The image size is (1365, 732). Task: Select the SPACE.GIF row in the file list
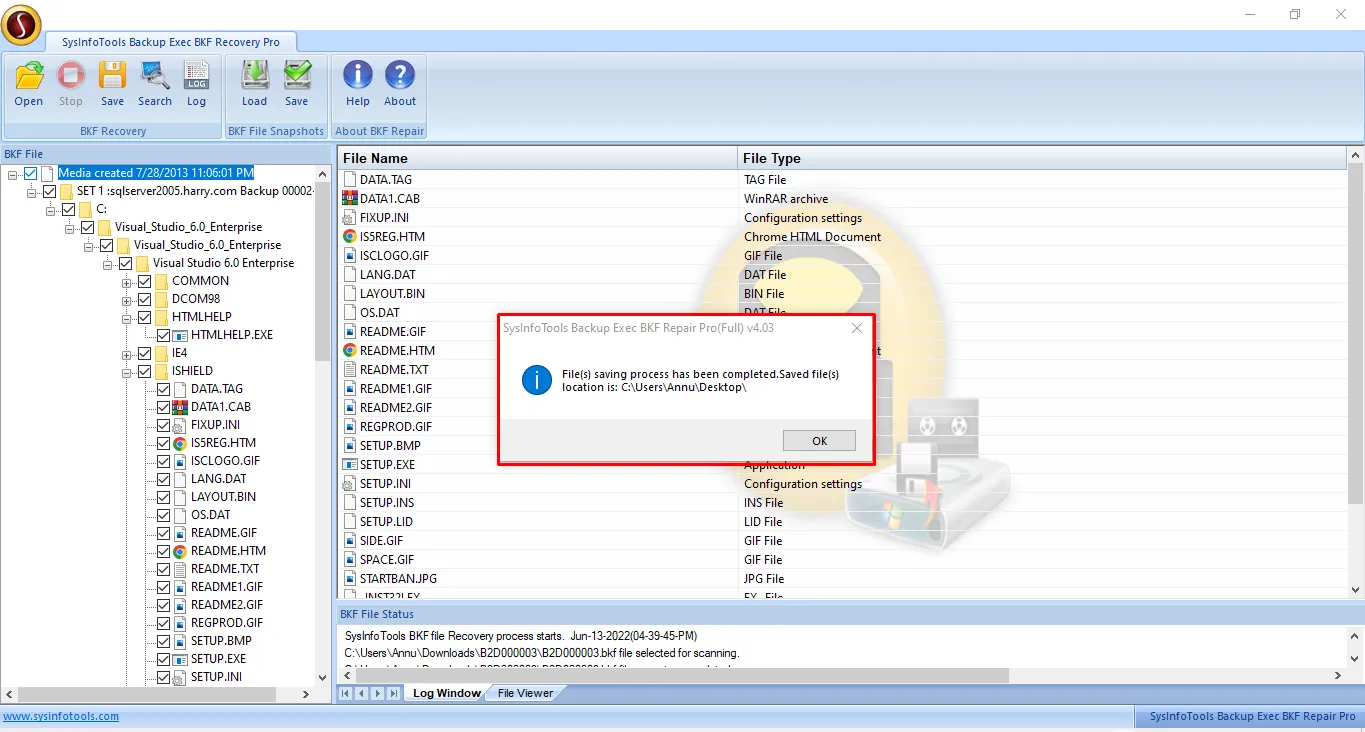(843, 560)
